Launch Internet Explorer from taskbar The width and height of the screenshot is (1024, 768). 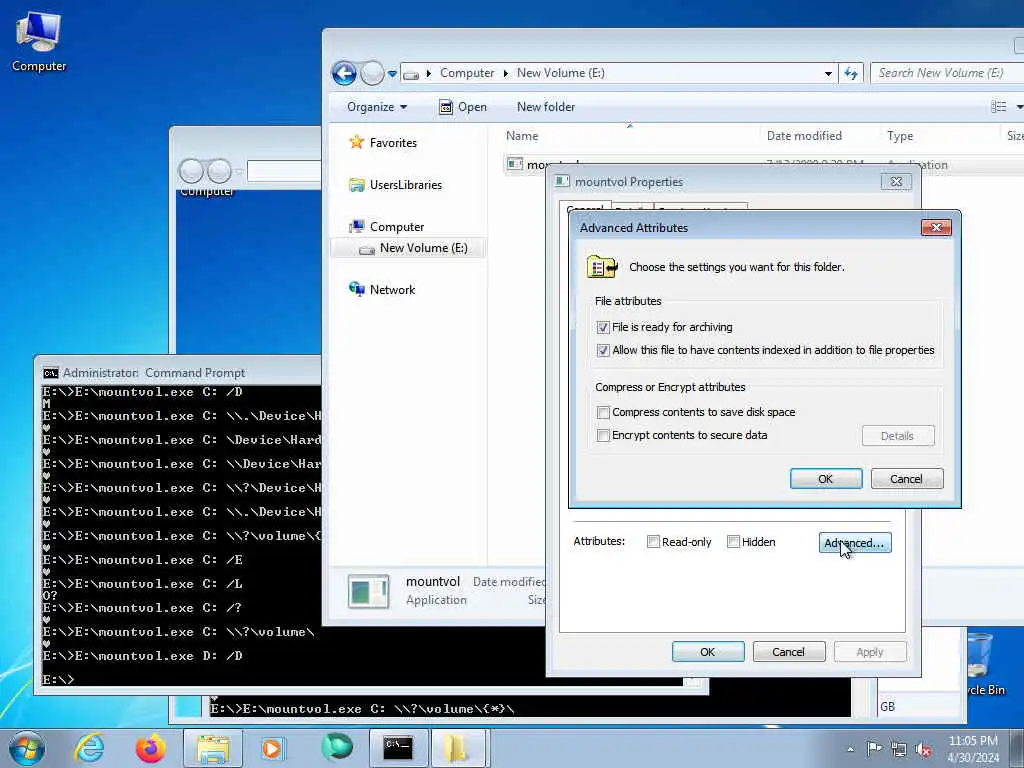tap(88, 748)
